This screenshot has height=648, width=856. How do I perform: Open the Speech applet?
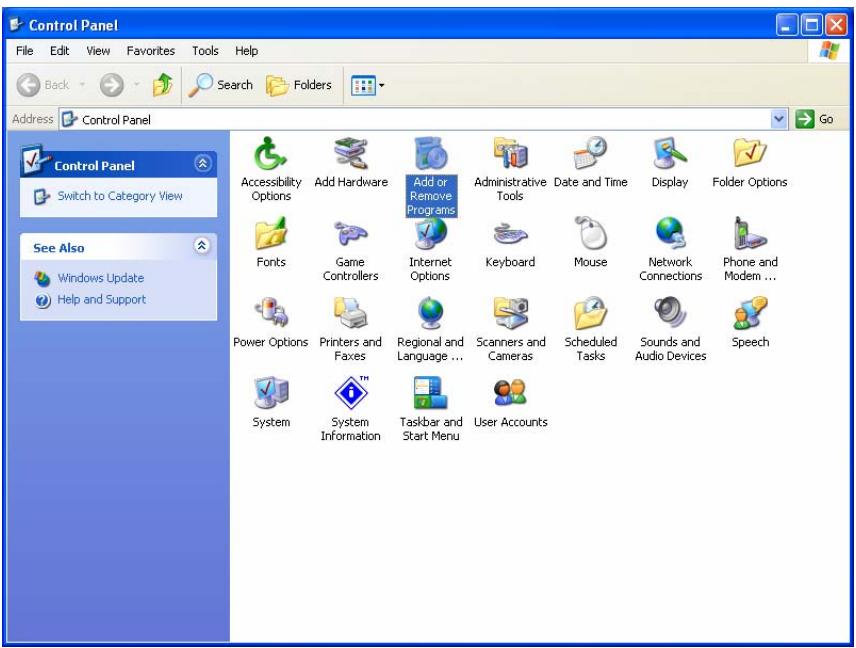[x=750, y=323]
